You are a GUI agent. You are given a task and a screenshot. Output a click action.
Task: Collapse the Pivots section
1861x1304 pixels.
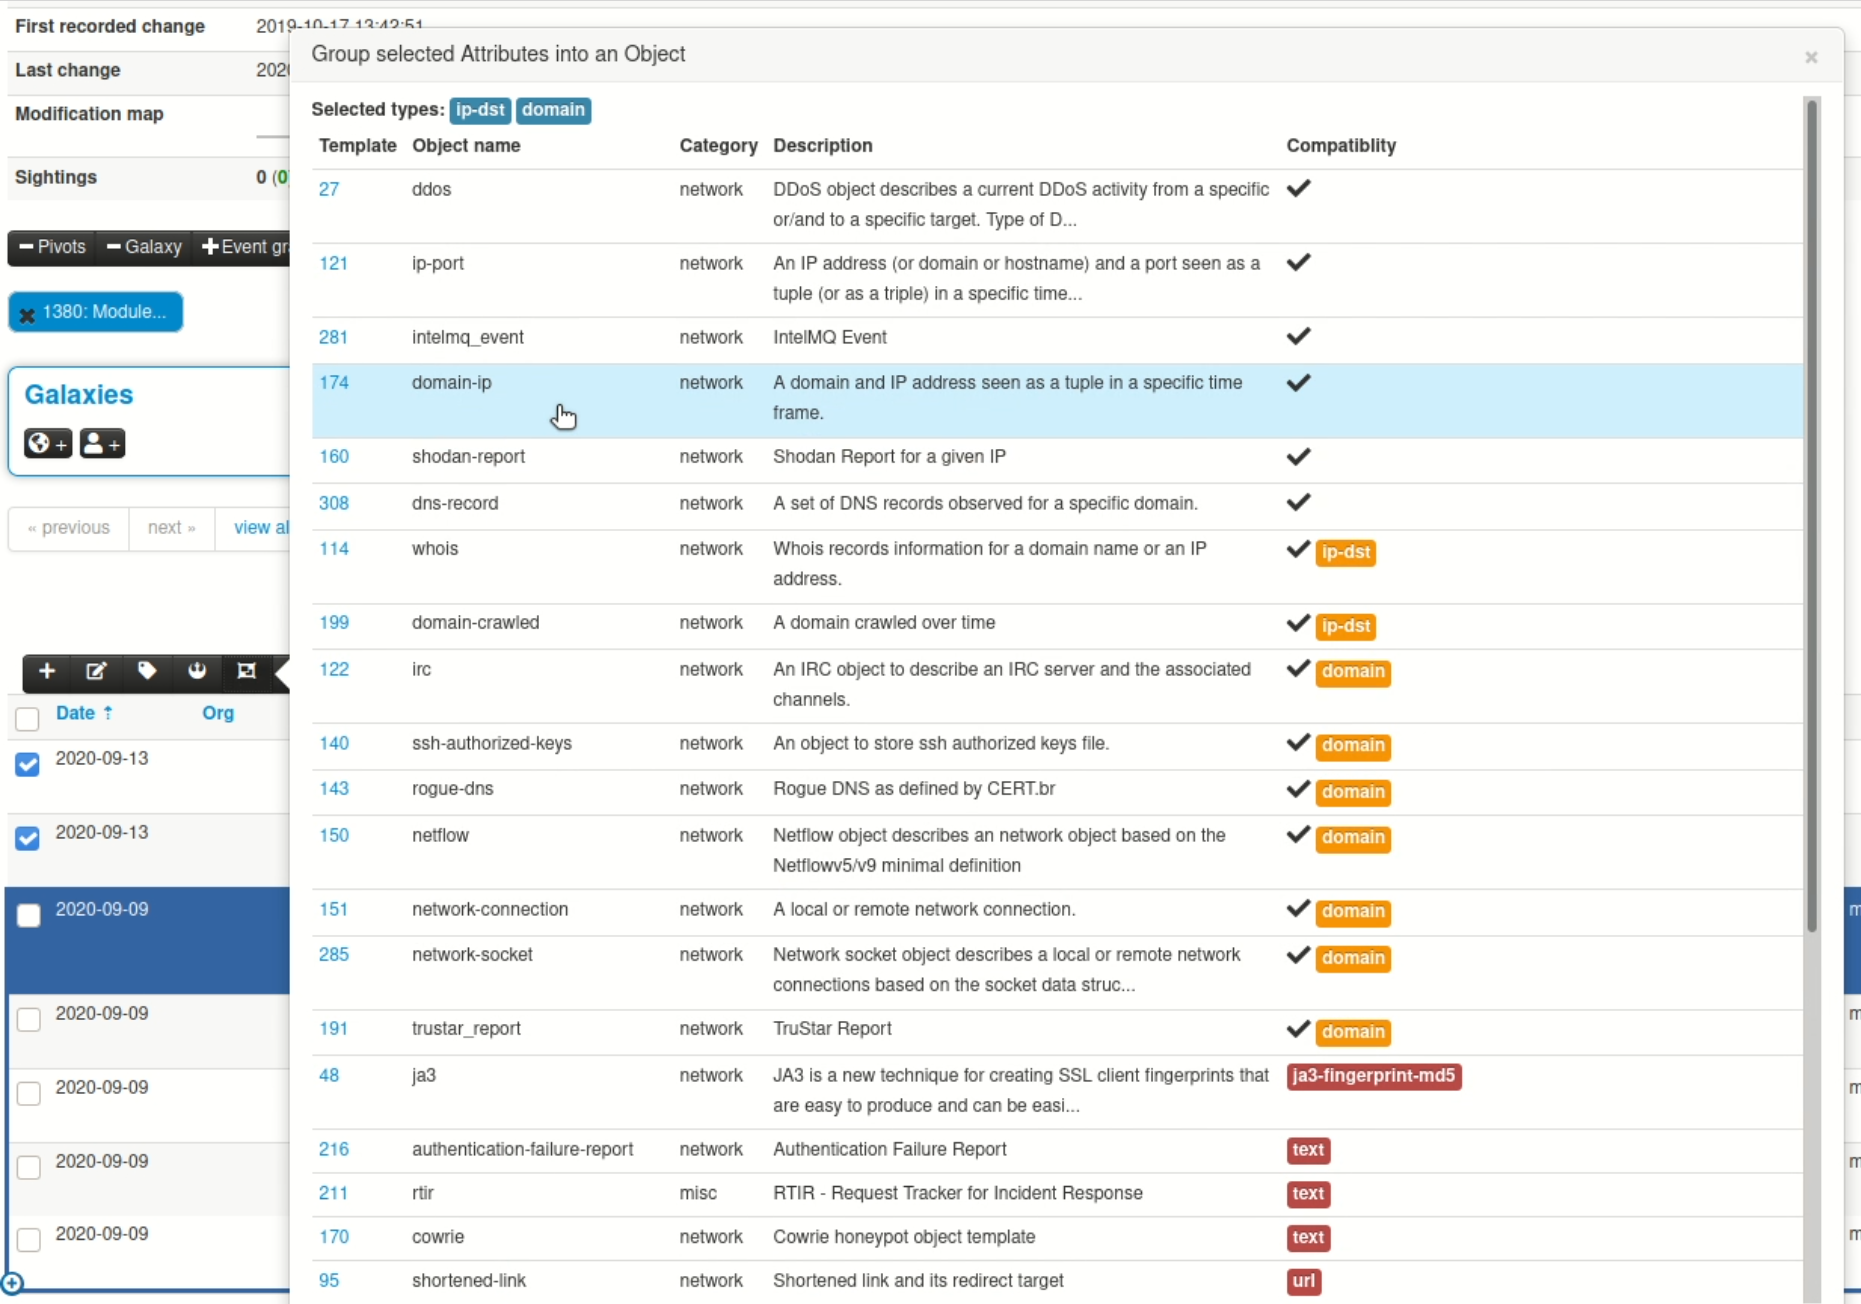coord(52,247)
